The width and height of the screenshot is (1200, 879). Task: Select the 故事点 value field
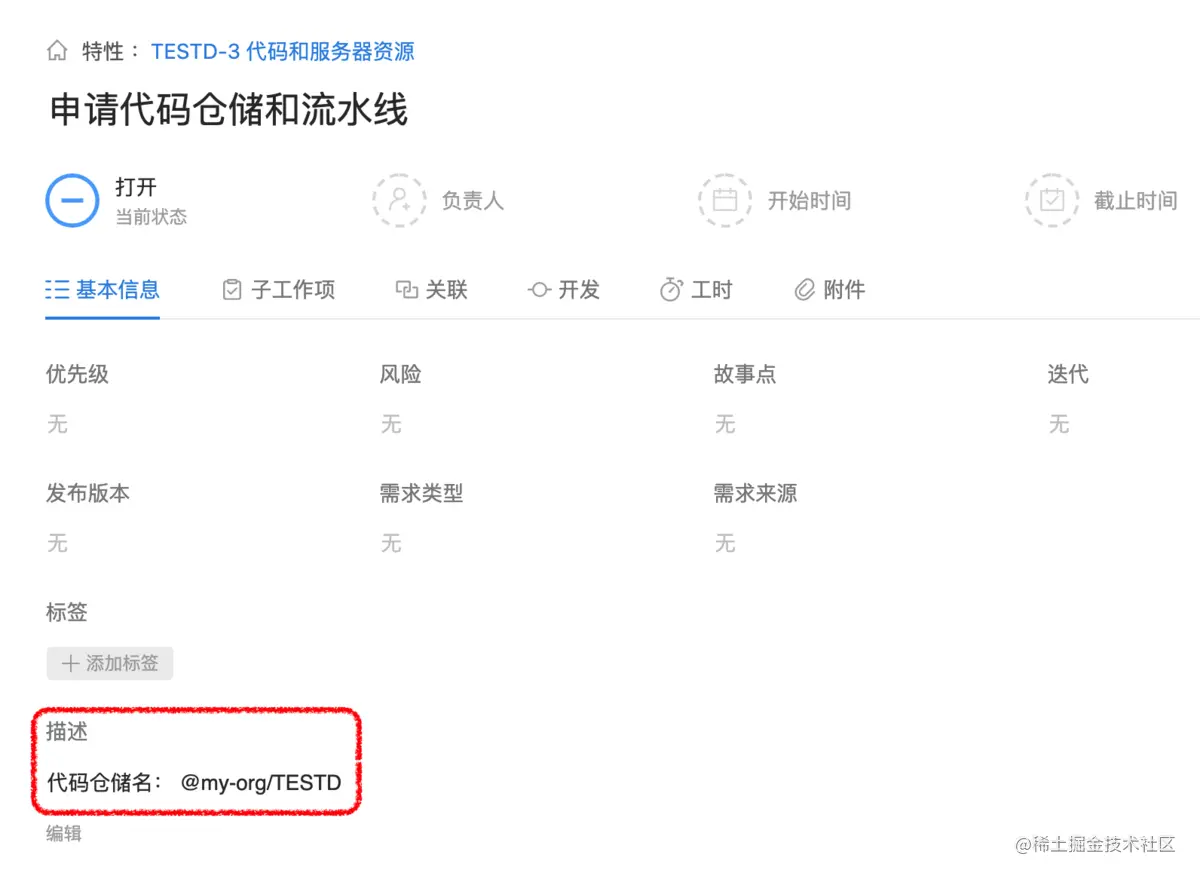(725, 424)
